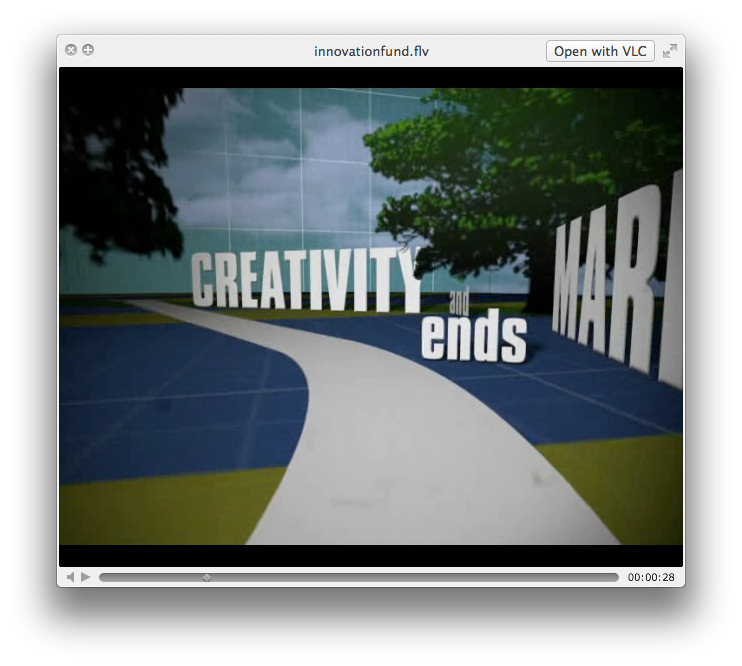This screenshot has width=742, height=666.
Task: Mute the video with the speaker icon
Action: (x=71, y=577)
